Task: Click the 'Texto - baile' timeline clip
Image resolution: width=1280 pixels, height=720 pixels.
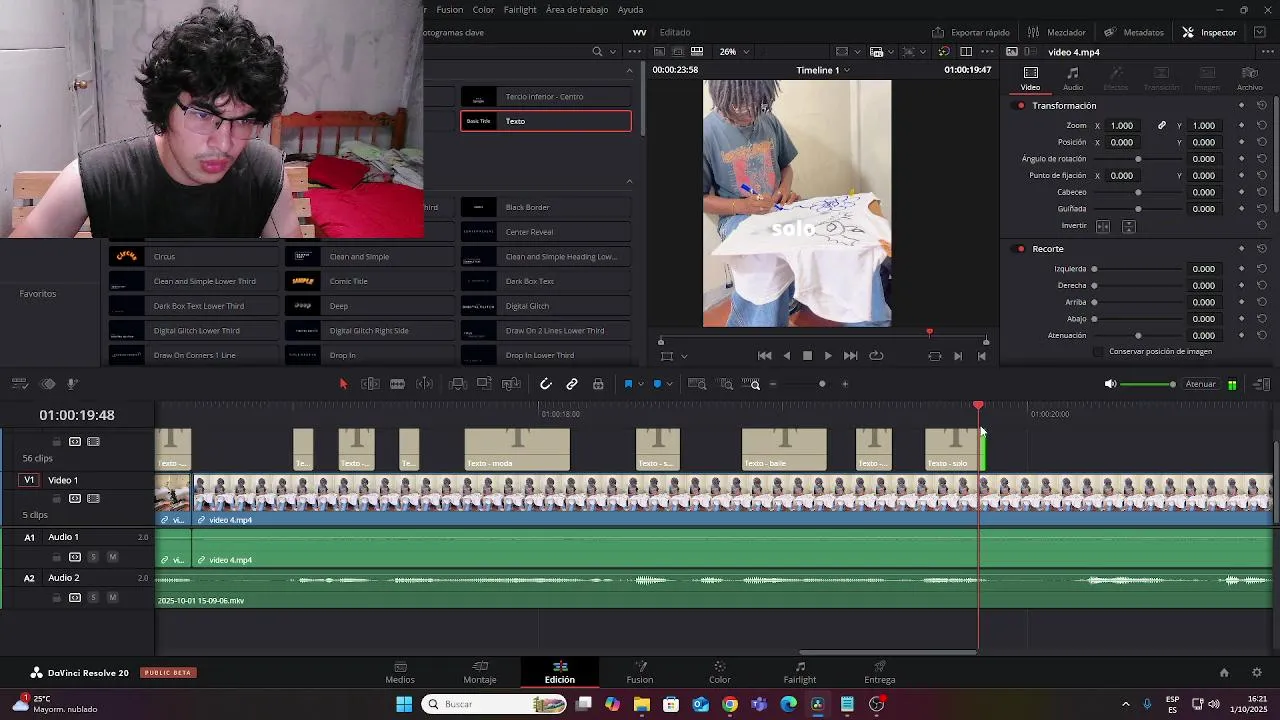Action: (x=784, y=450)
